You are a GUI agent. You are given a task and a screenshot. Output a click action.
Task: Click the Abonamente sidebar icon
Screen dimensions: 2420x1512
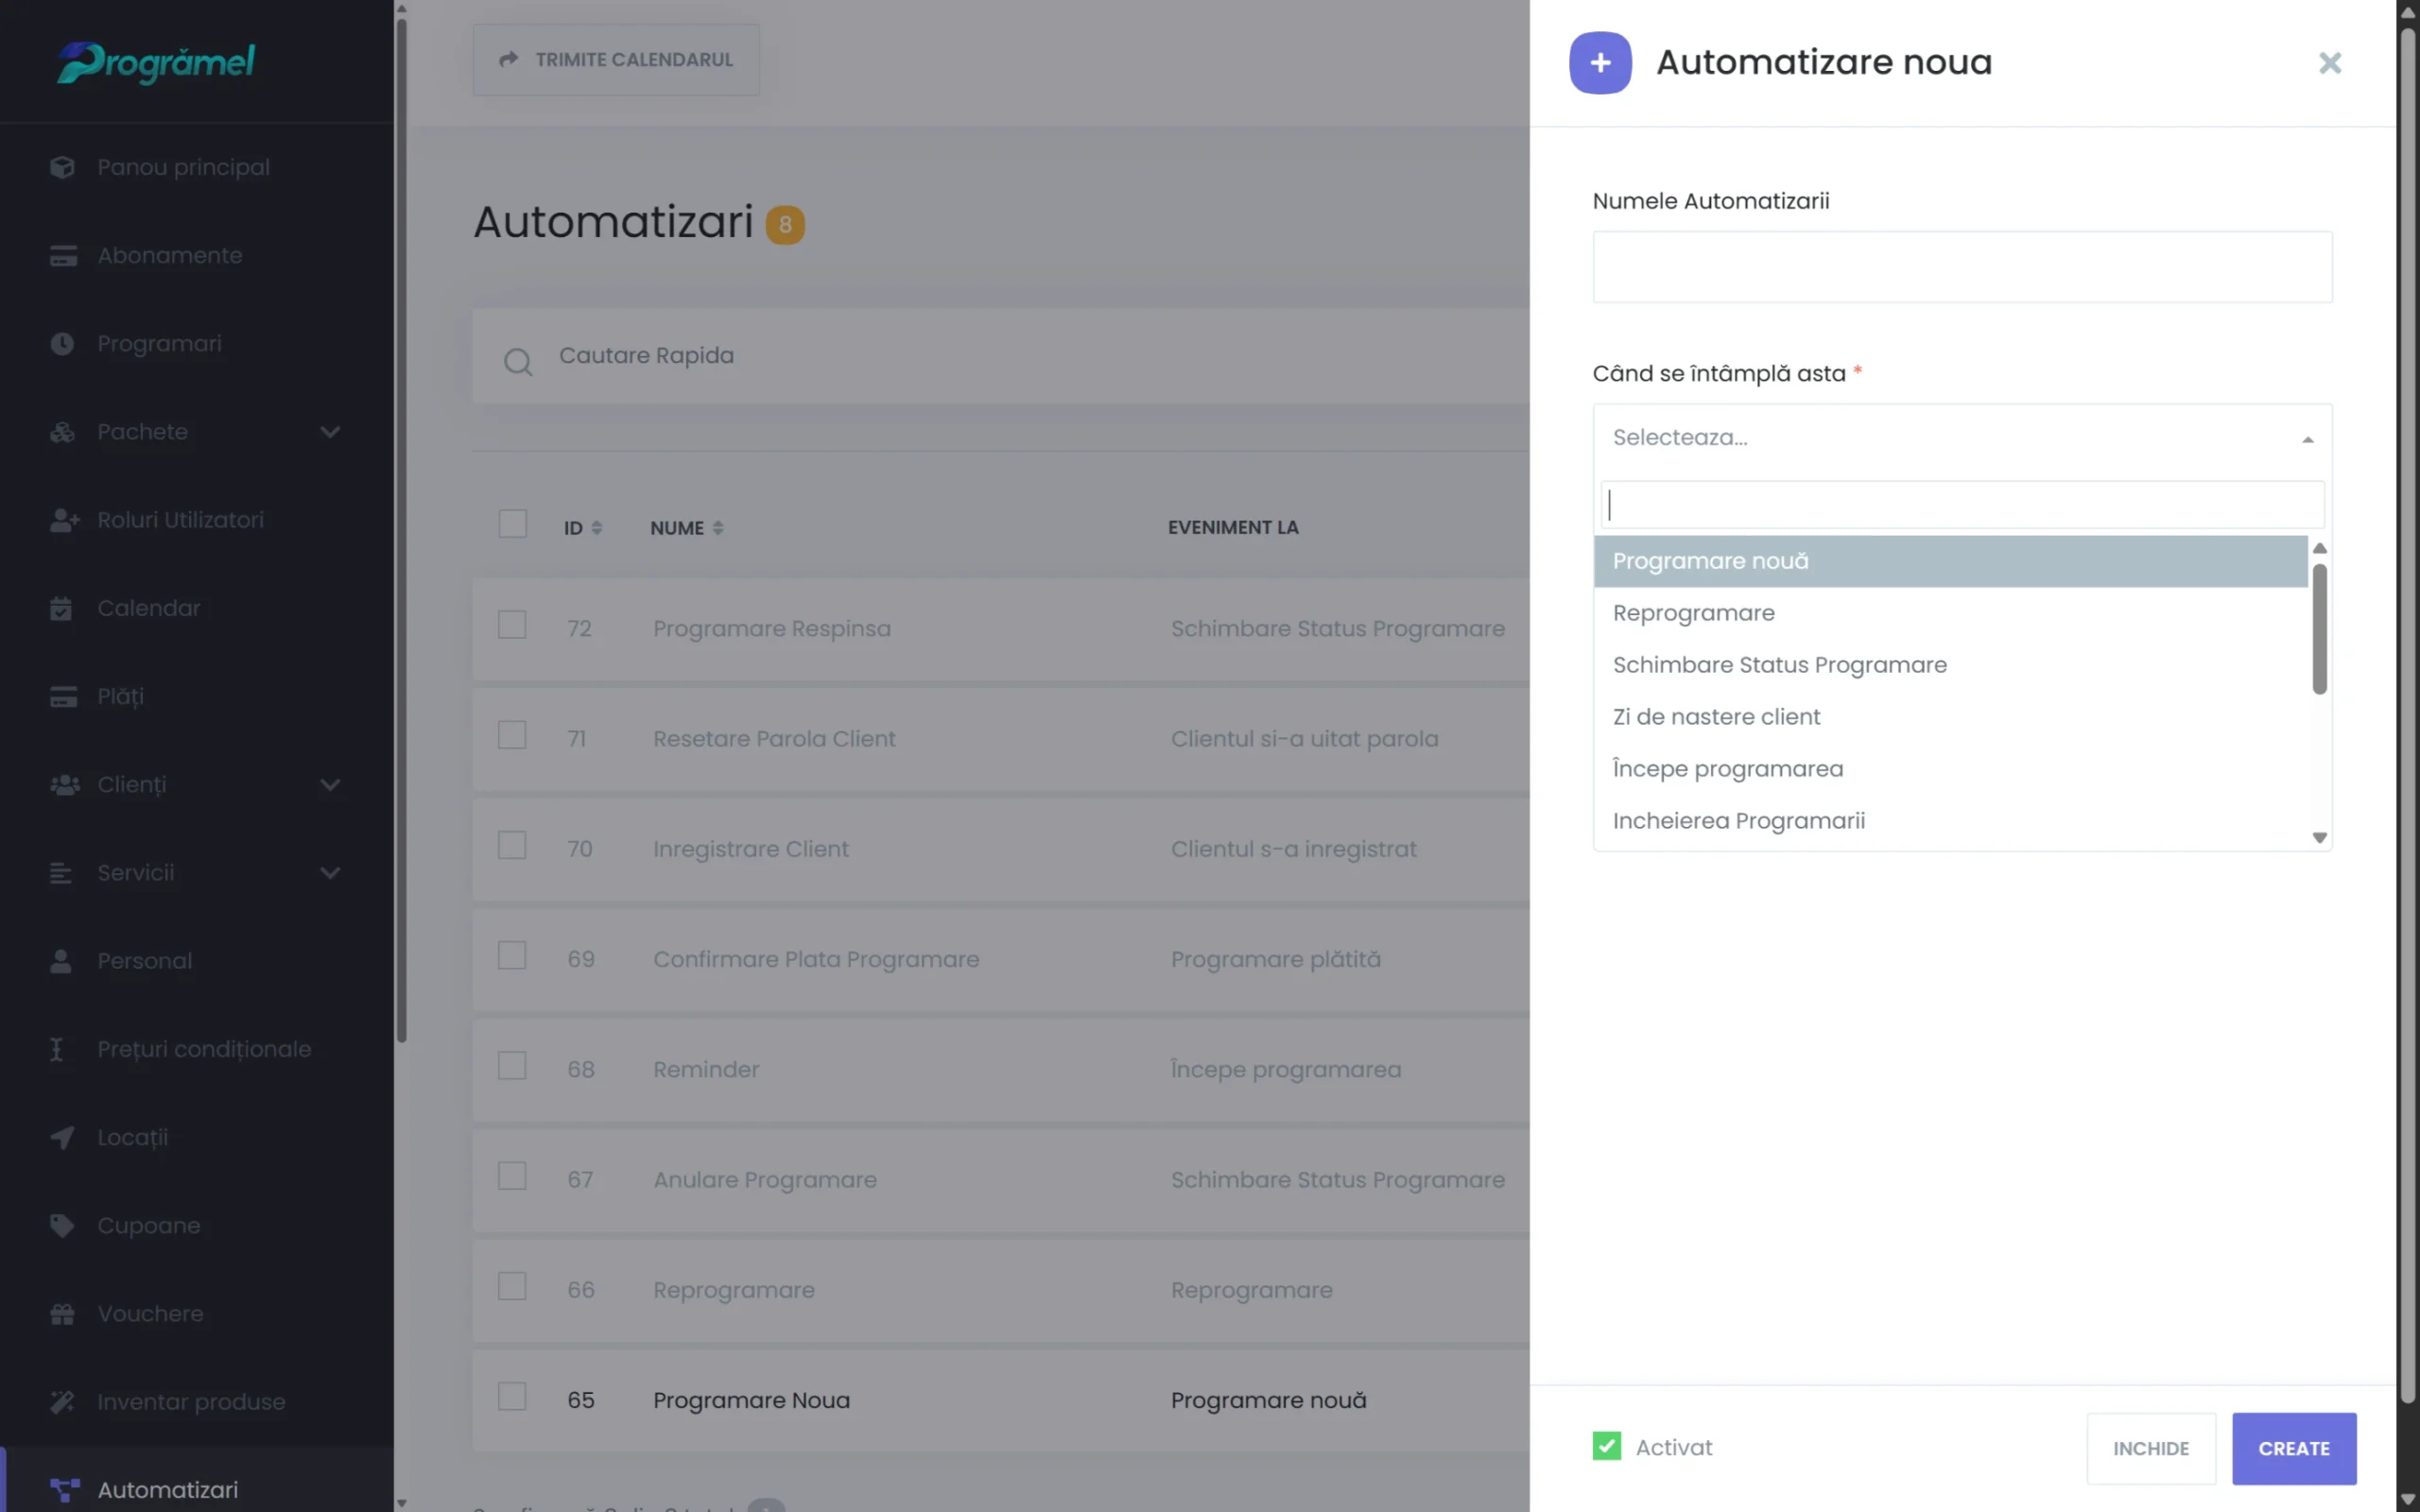pos(62,255)
